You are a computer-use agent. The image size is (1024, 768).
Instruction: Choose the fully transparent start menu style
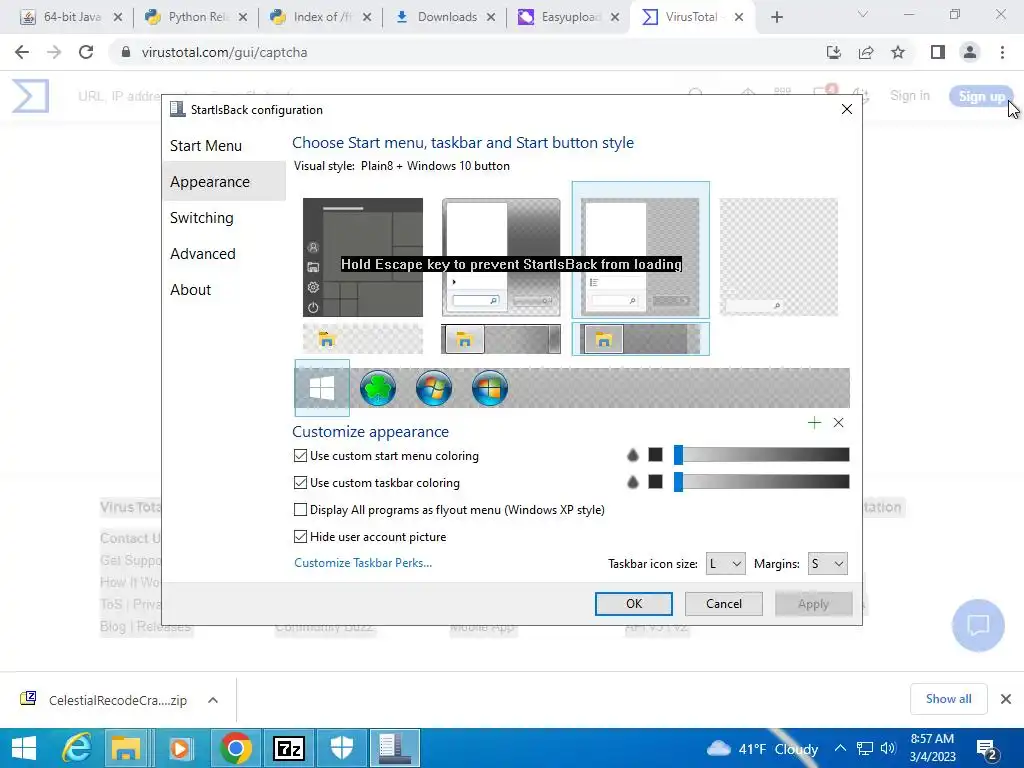point(778,257)
